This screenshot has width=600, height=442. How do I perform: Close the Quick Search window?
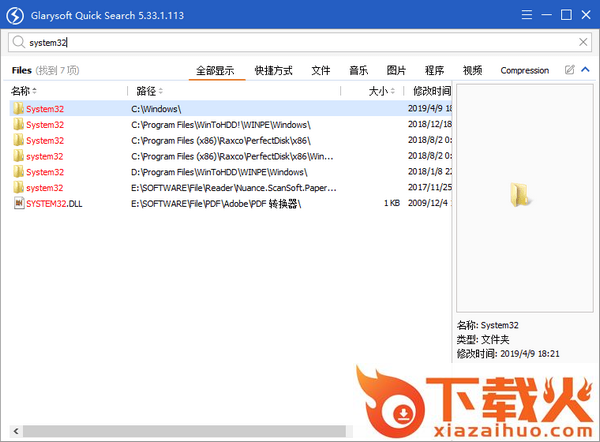pos(586,15)
